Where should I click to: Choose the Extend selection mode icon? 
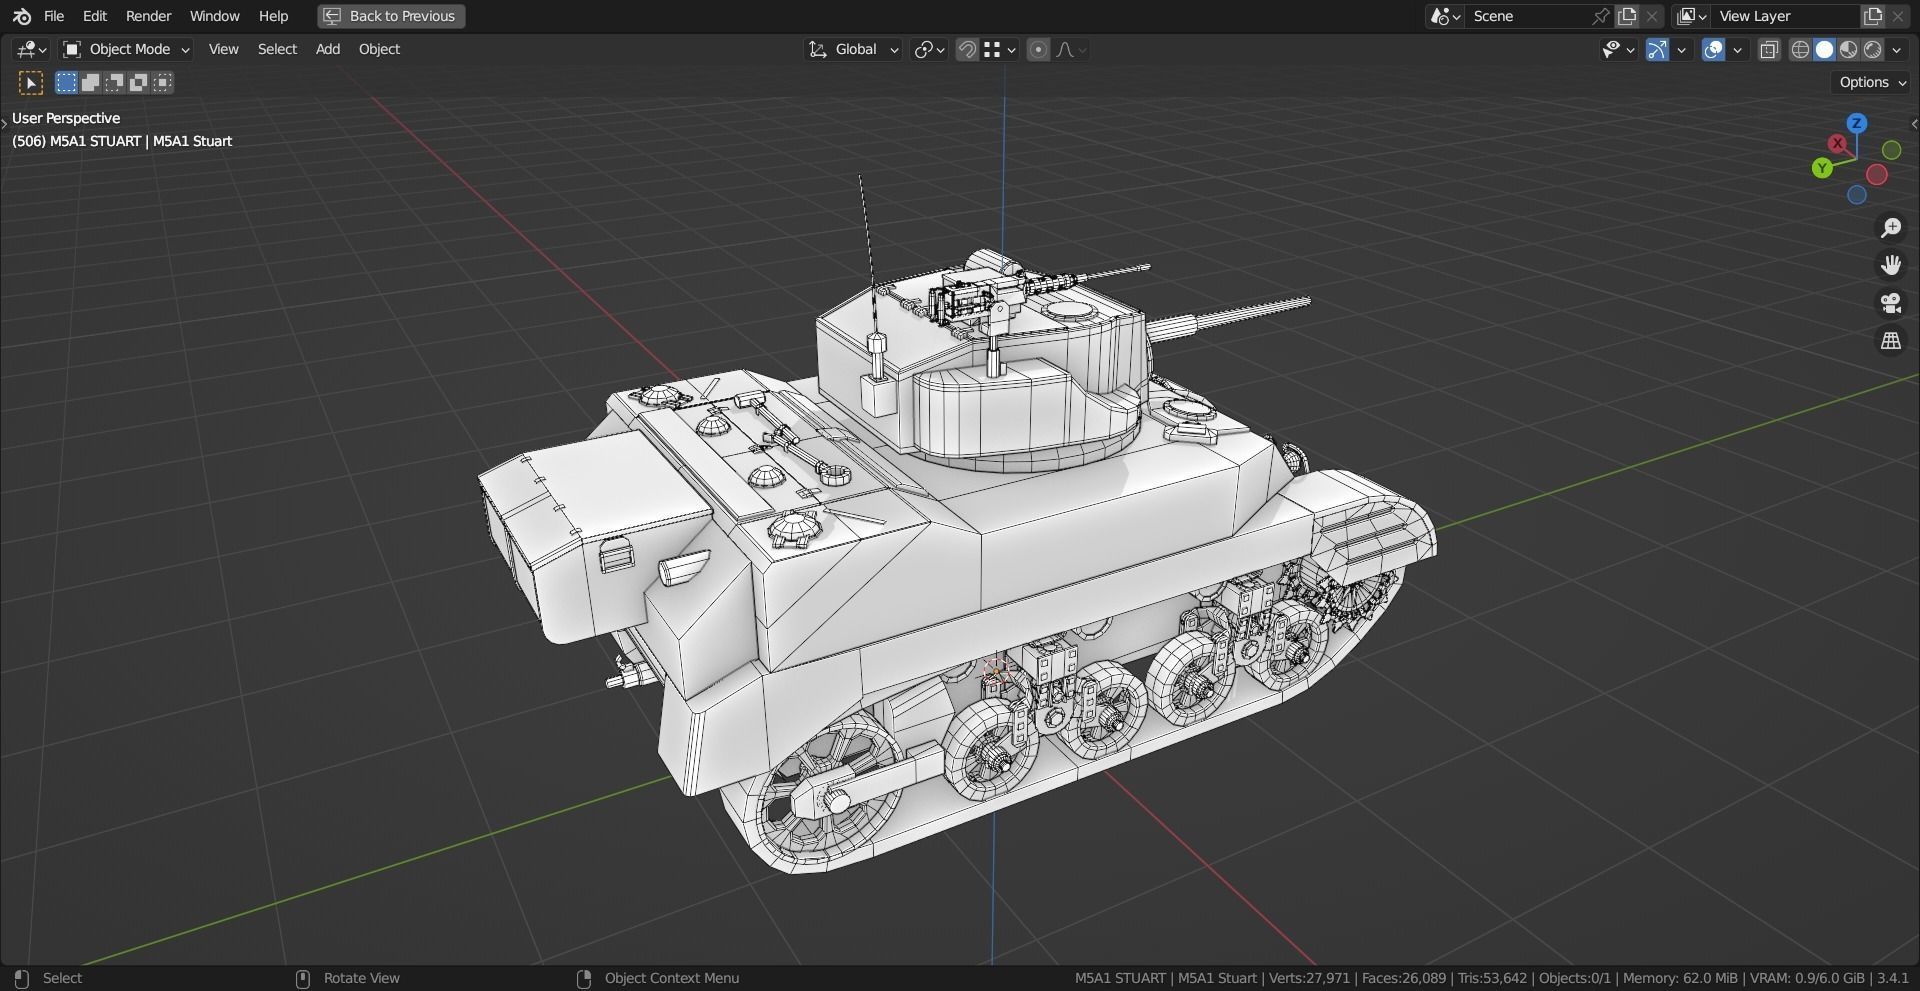[x=90, y=83]
